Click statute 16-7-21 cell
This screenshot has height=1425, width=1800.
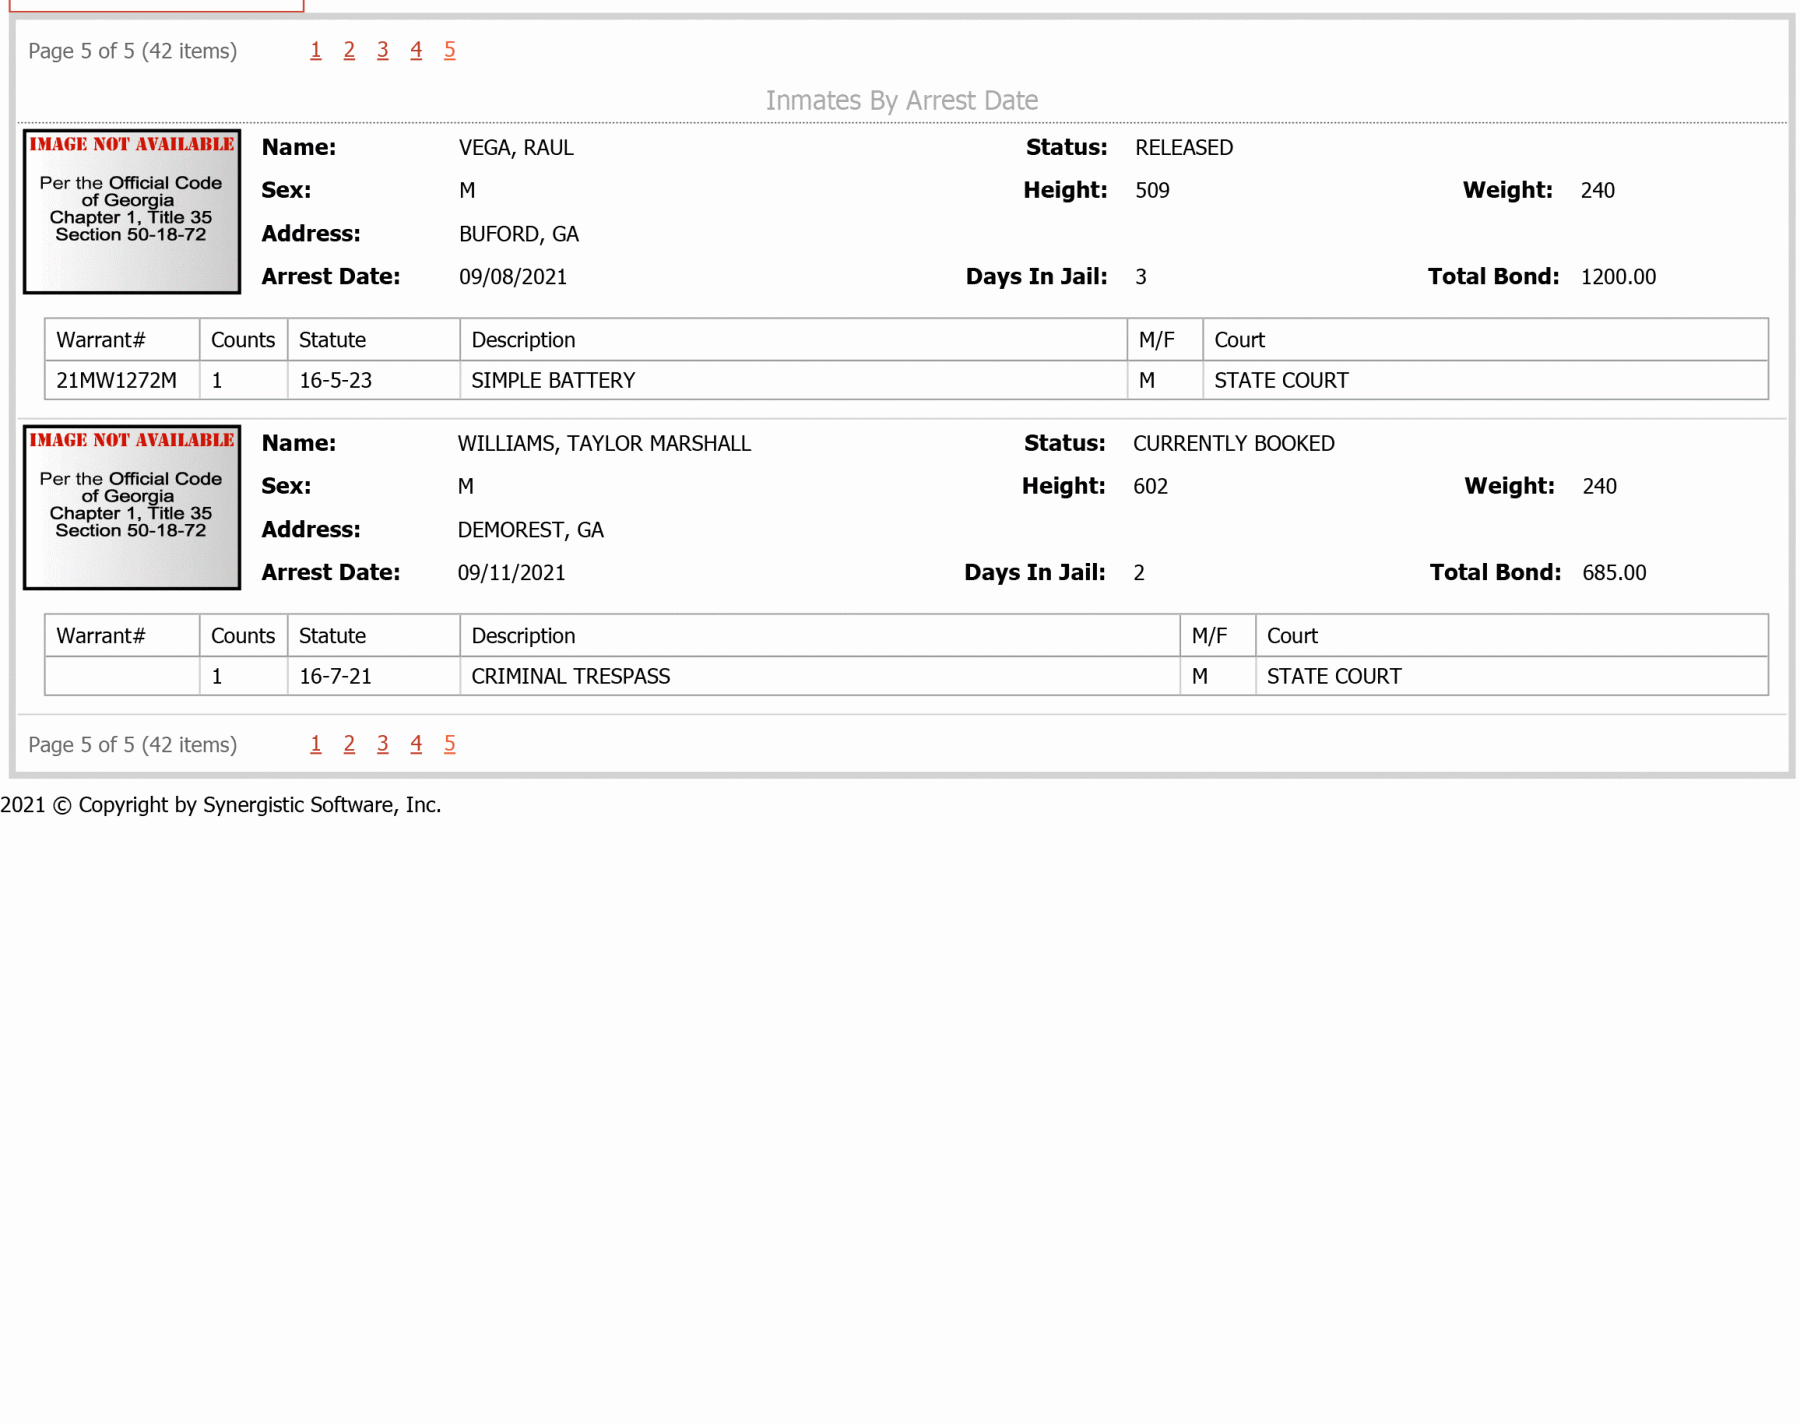point(374,676)
